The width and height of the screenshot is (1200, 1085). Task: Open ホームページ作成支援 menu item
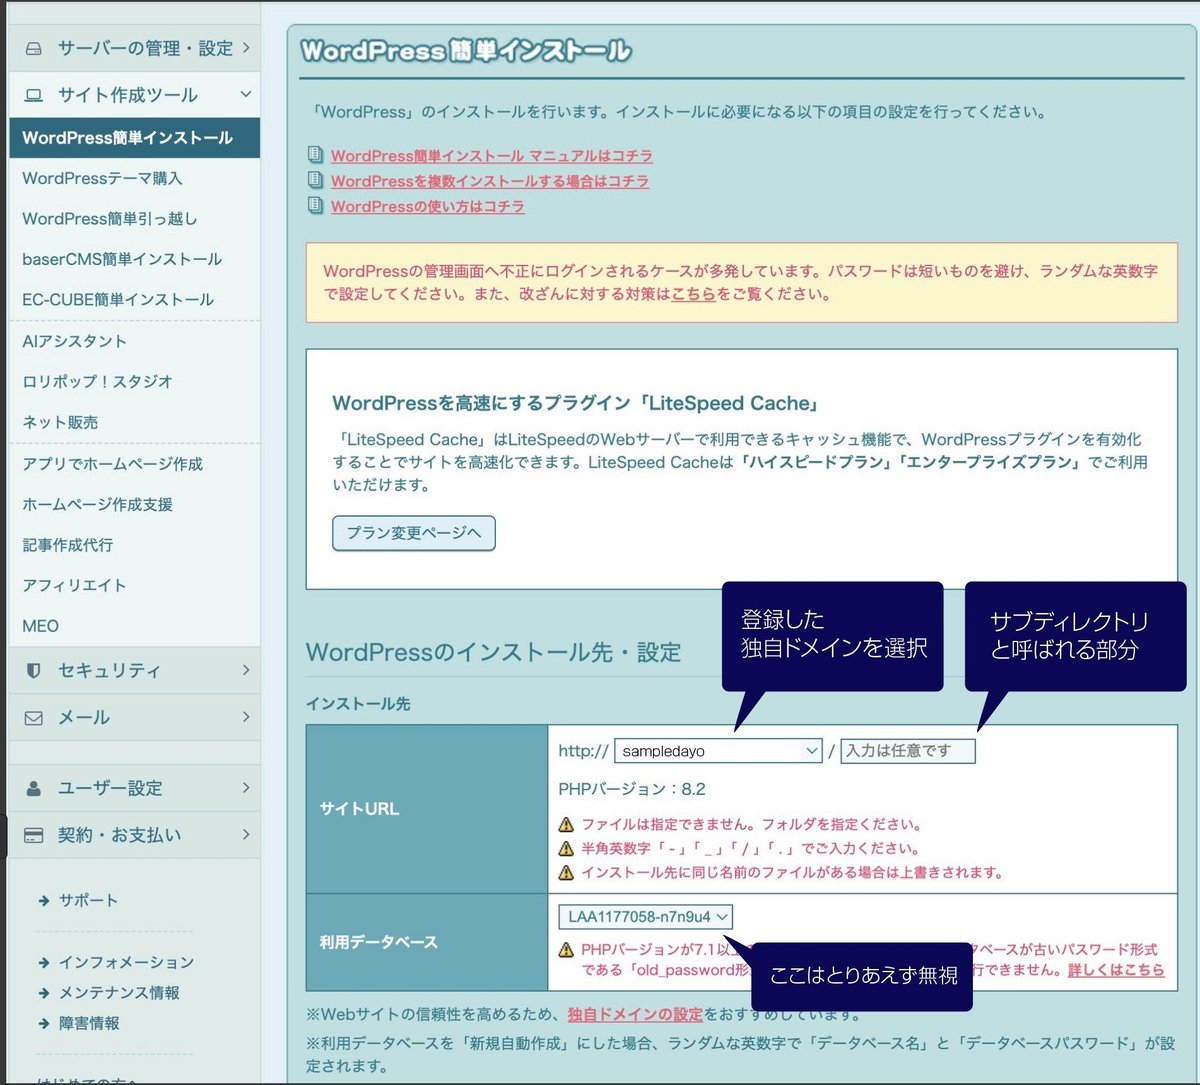(97, 504)
